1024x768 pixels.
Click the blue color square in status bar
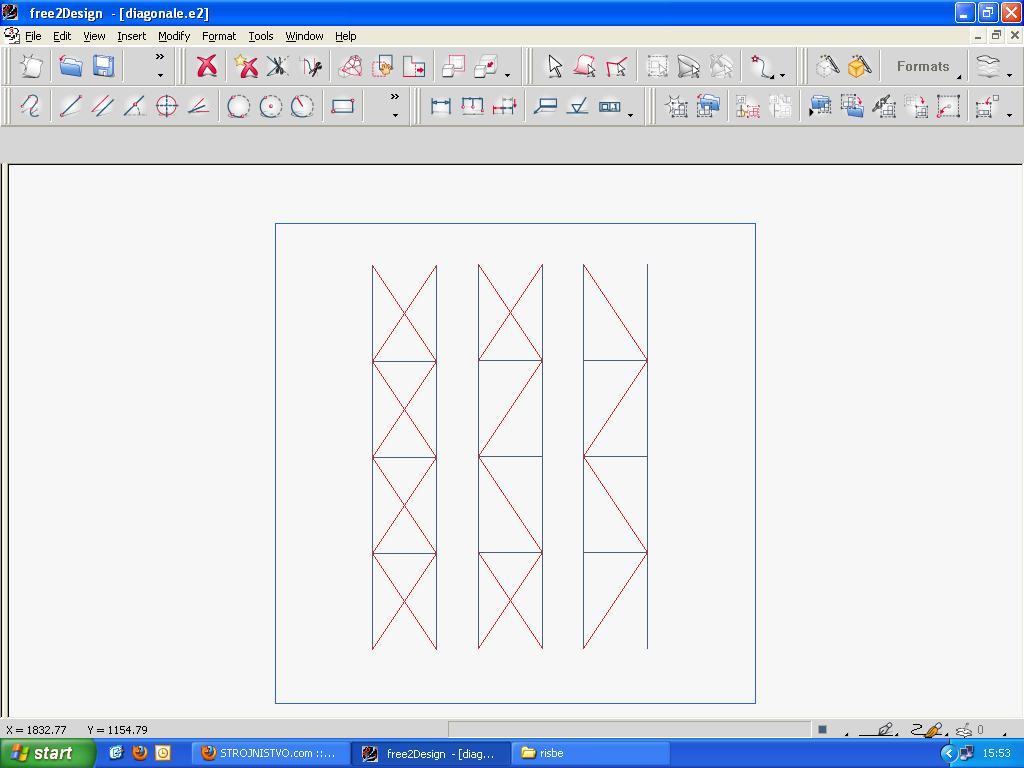(822, 729)
